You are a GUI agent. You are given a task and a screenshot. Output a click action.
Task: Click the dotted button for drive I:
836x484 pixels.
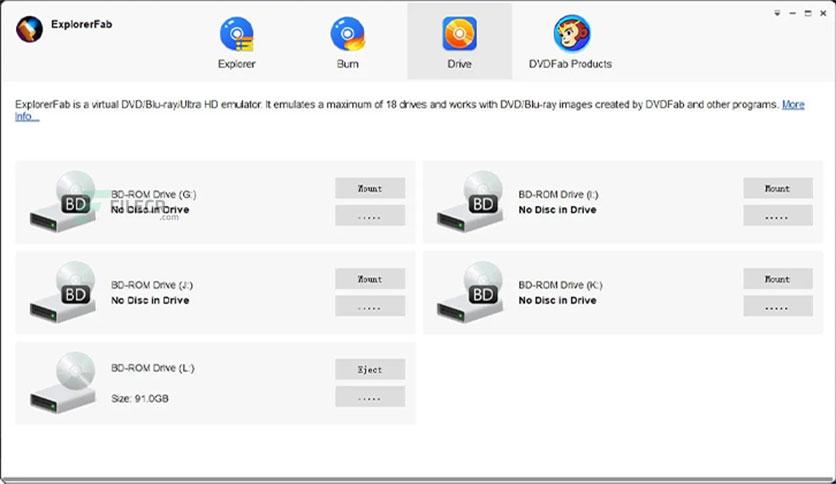pyautogui.click(x=778, y=216)
